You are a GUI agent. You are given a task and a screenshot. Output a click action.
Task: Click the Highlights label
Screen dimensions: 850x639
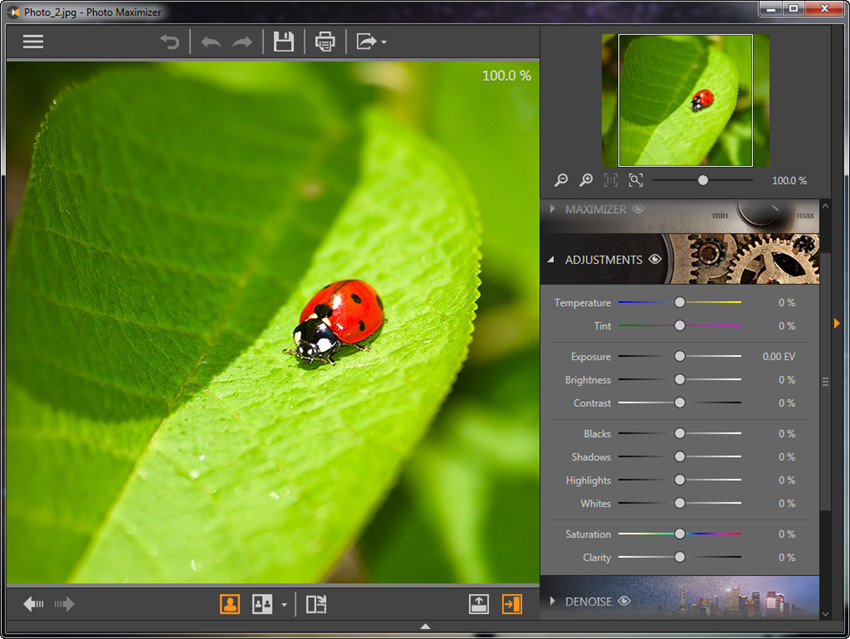(588, 481)
